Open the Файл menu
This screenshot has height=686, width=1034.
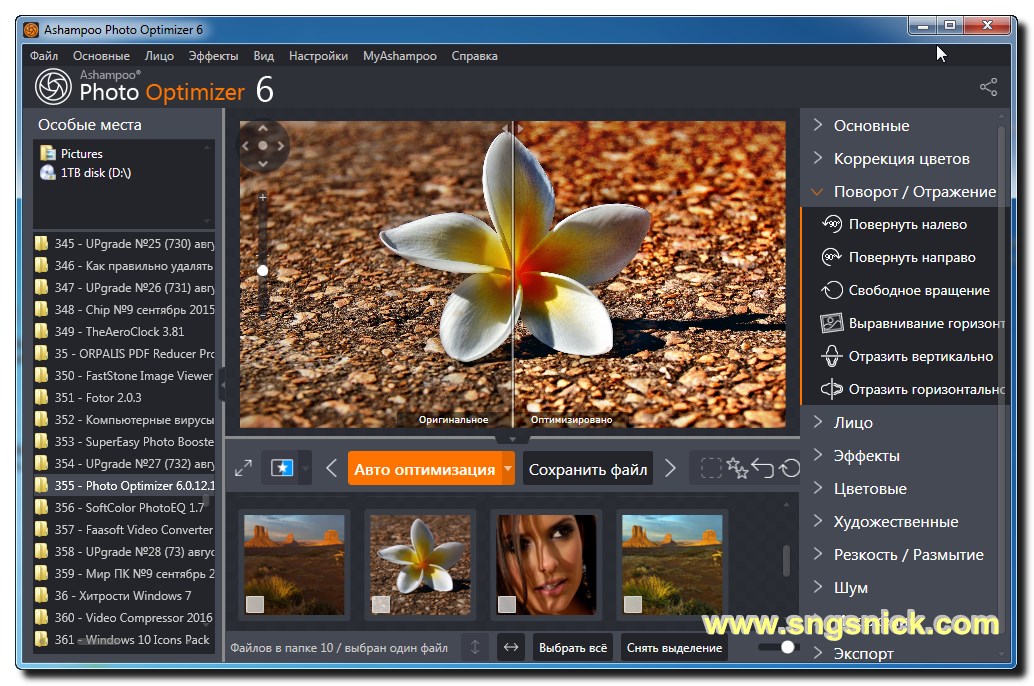[44, 56]
